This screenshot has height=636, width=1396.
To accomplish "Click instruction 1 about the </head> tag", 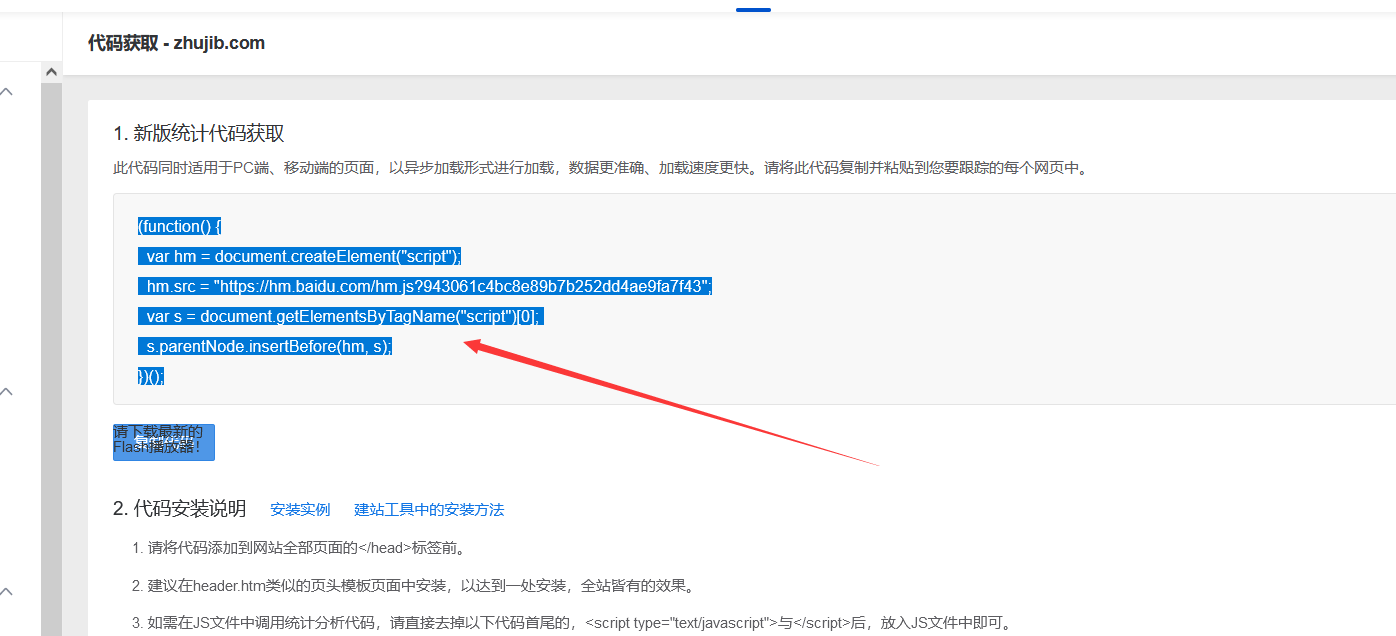I will (x=298, y=548).
